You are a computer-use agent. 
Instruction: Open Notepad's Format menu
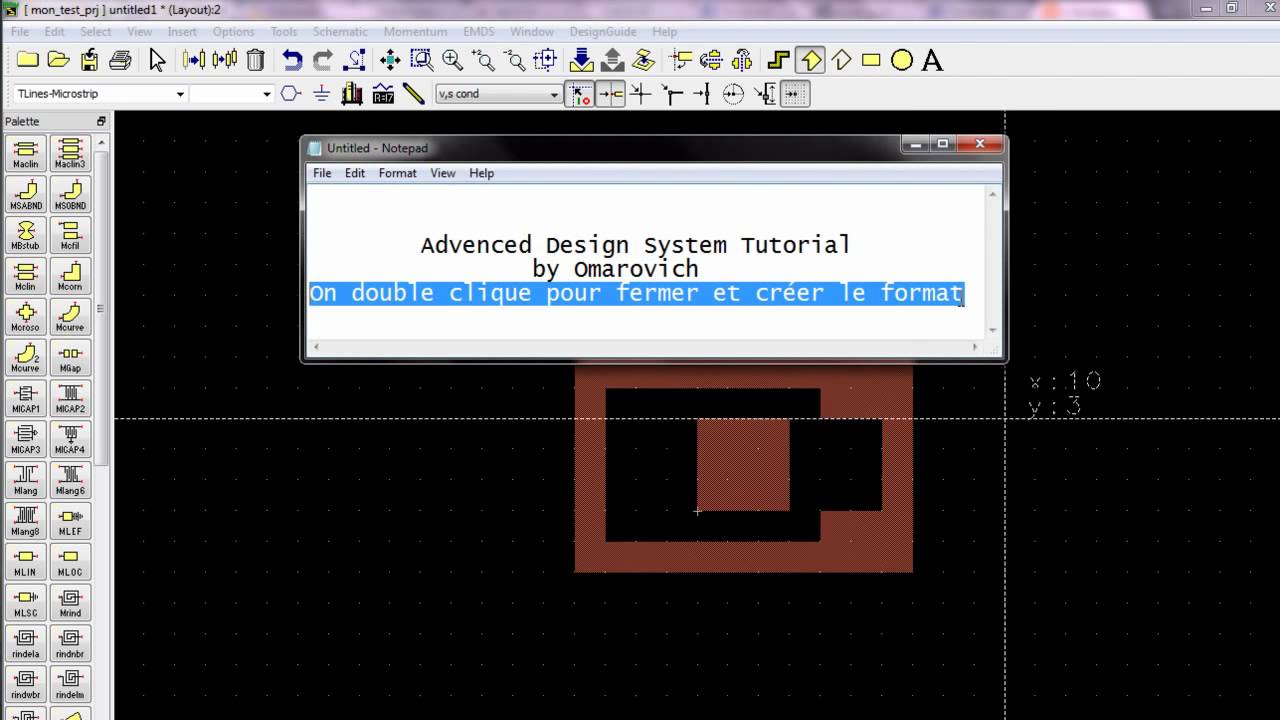click(397, 173)
